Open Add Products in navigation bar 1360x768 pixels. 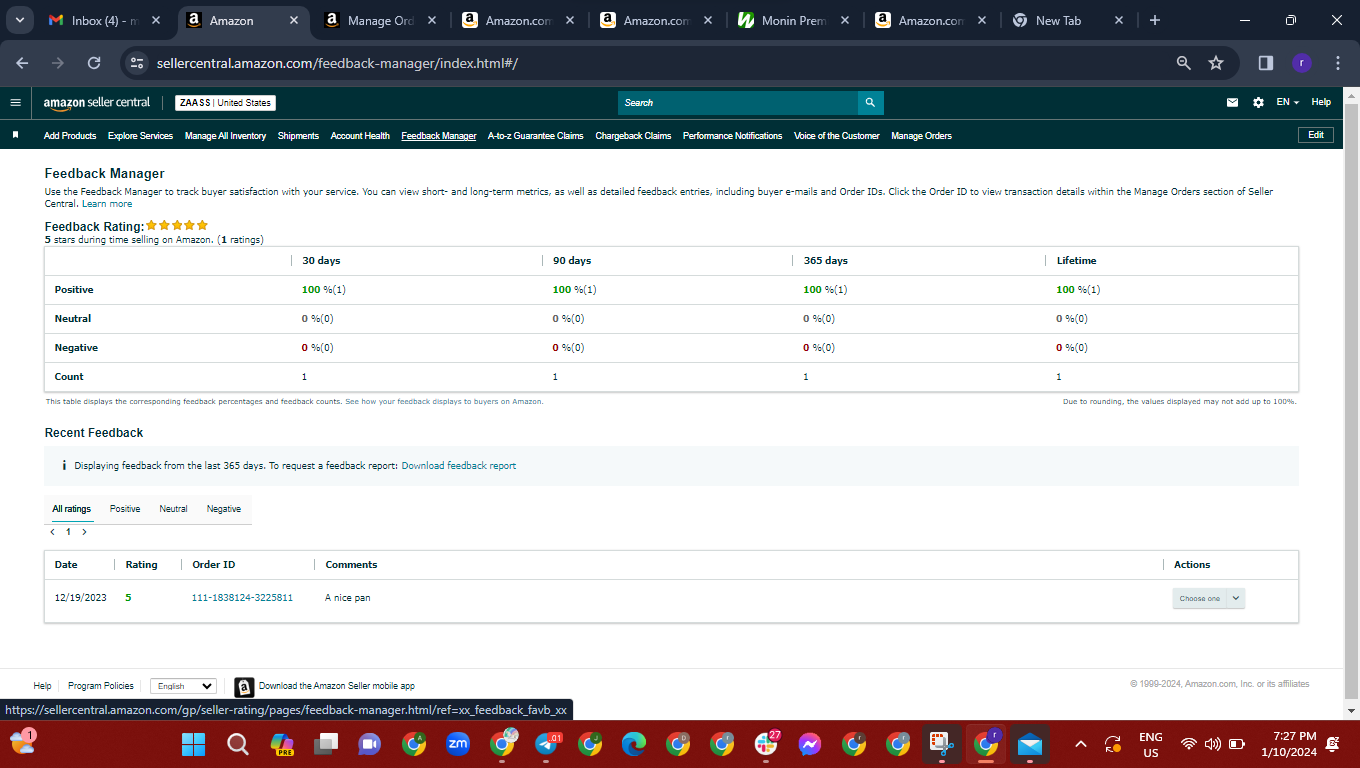tap(70, 136)
